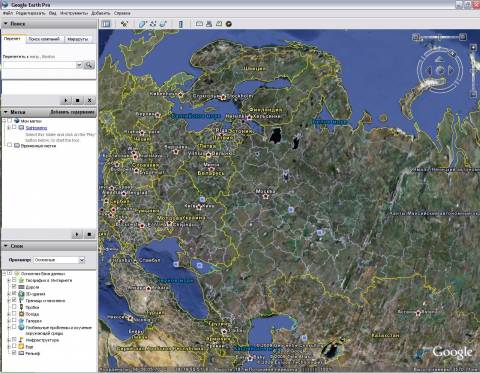The image size is (480, 373).
Task: Open the Инструменты menu
Action: (x=74, y=13)
